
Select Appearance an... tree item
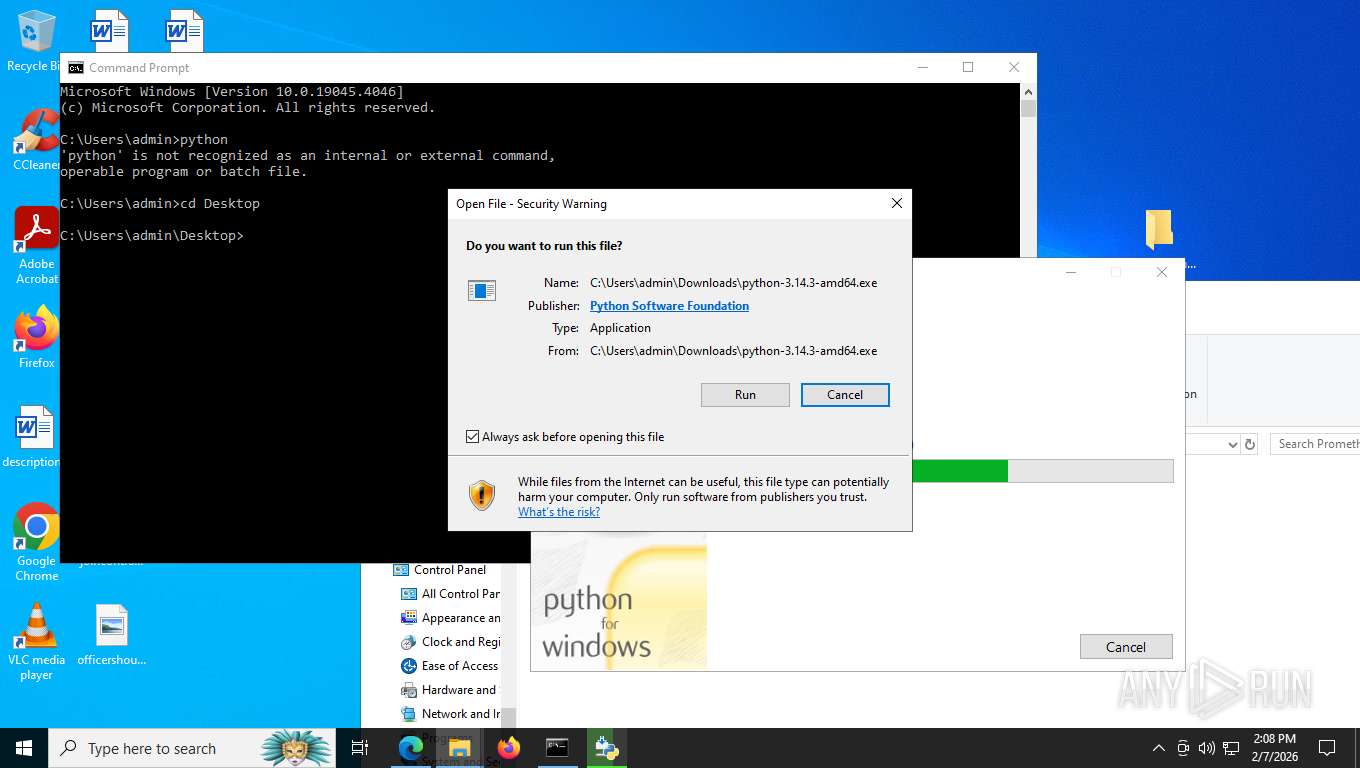460,618
